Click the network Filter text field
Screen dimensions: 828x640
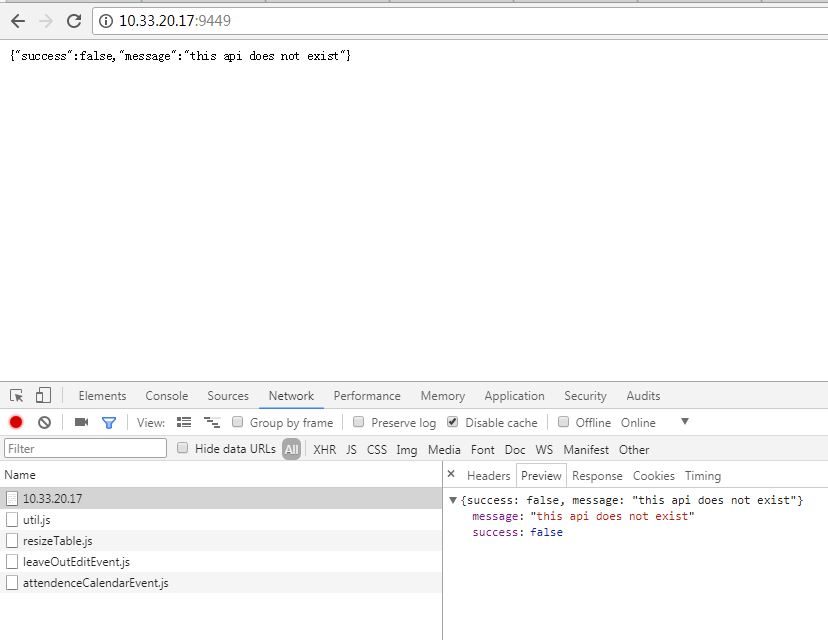86,449
